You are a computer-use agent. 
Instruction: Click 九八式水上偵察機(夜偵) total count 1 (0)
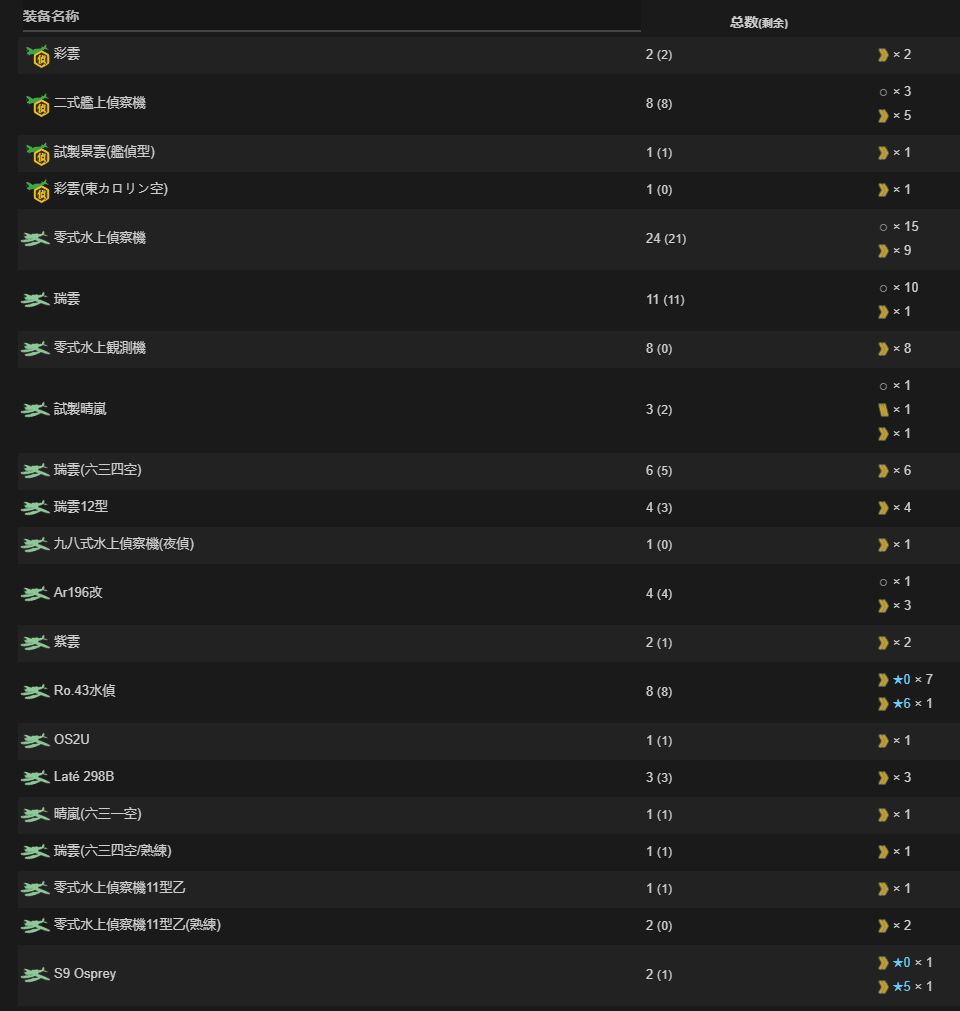(658, 545)
